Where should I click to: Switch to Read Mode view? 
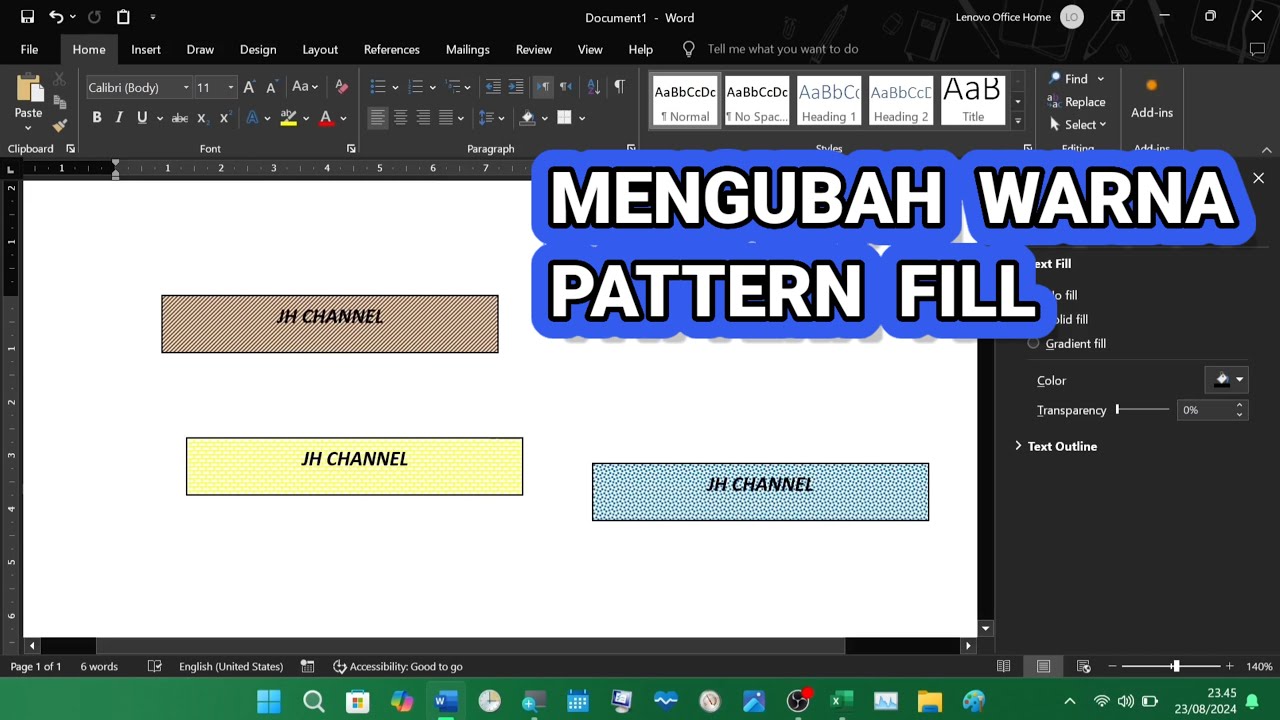click(x=1003, y=666)
